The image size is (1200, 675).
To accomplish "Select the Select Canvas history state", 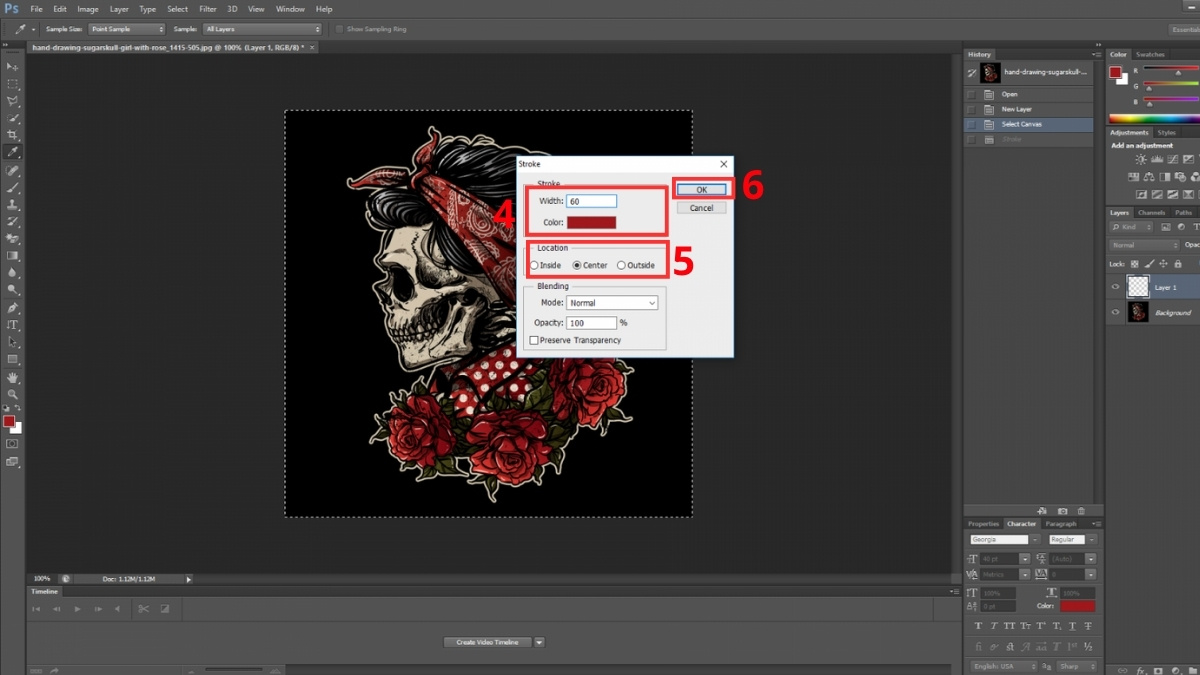I will 1030,124.
